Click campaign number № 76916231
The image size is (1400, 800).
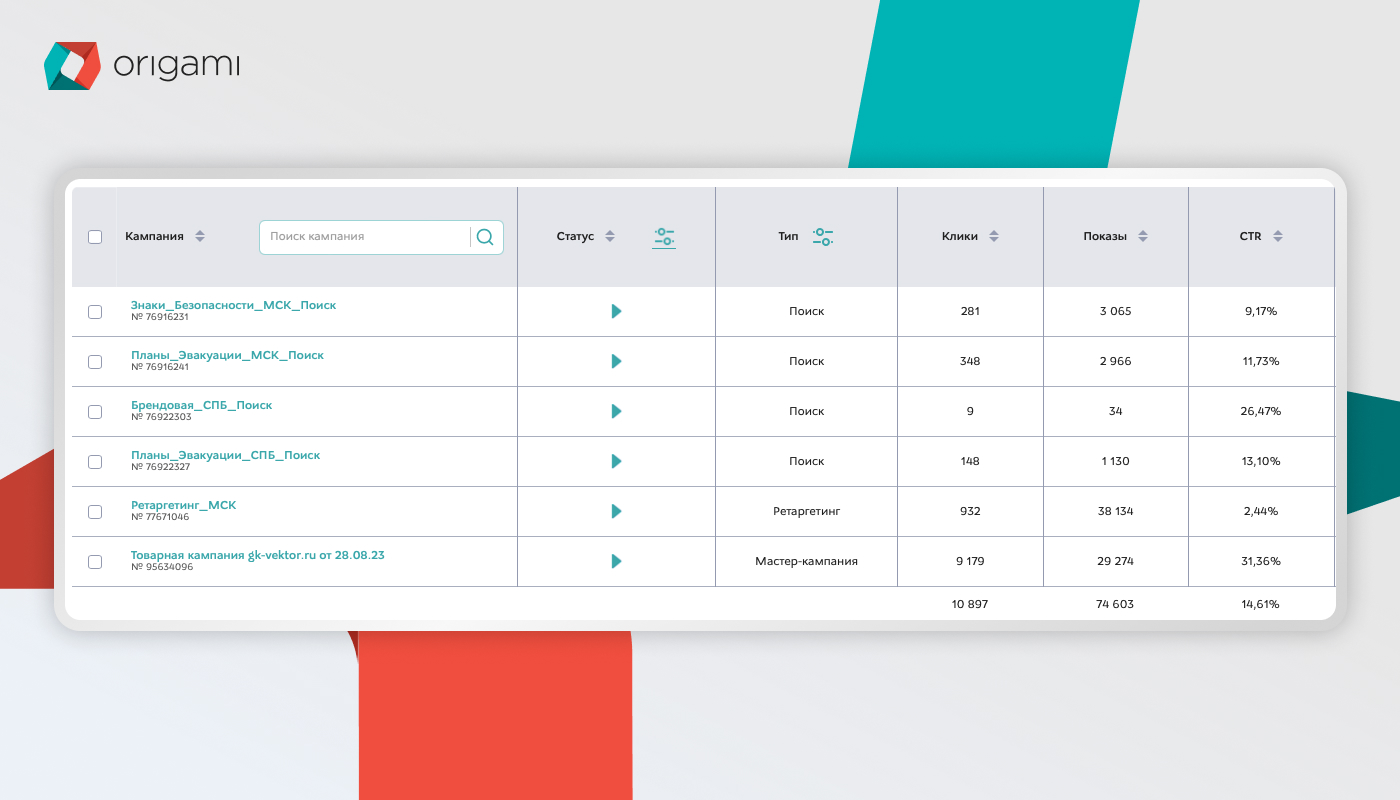pyautogui.click(x=160, y=317)
